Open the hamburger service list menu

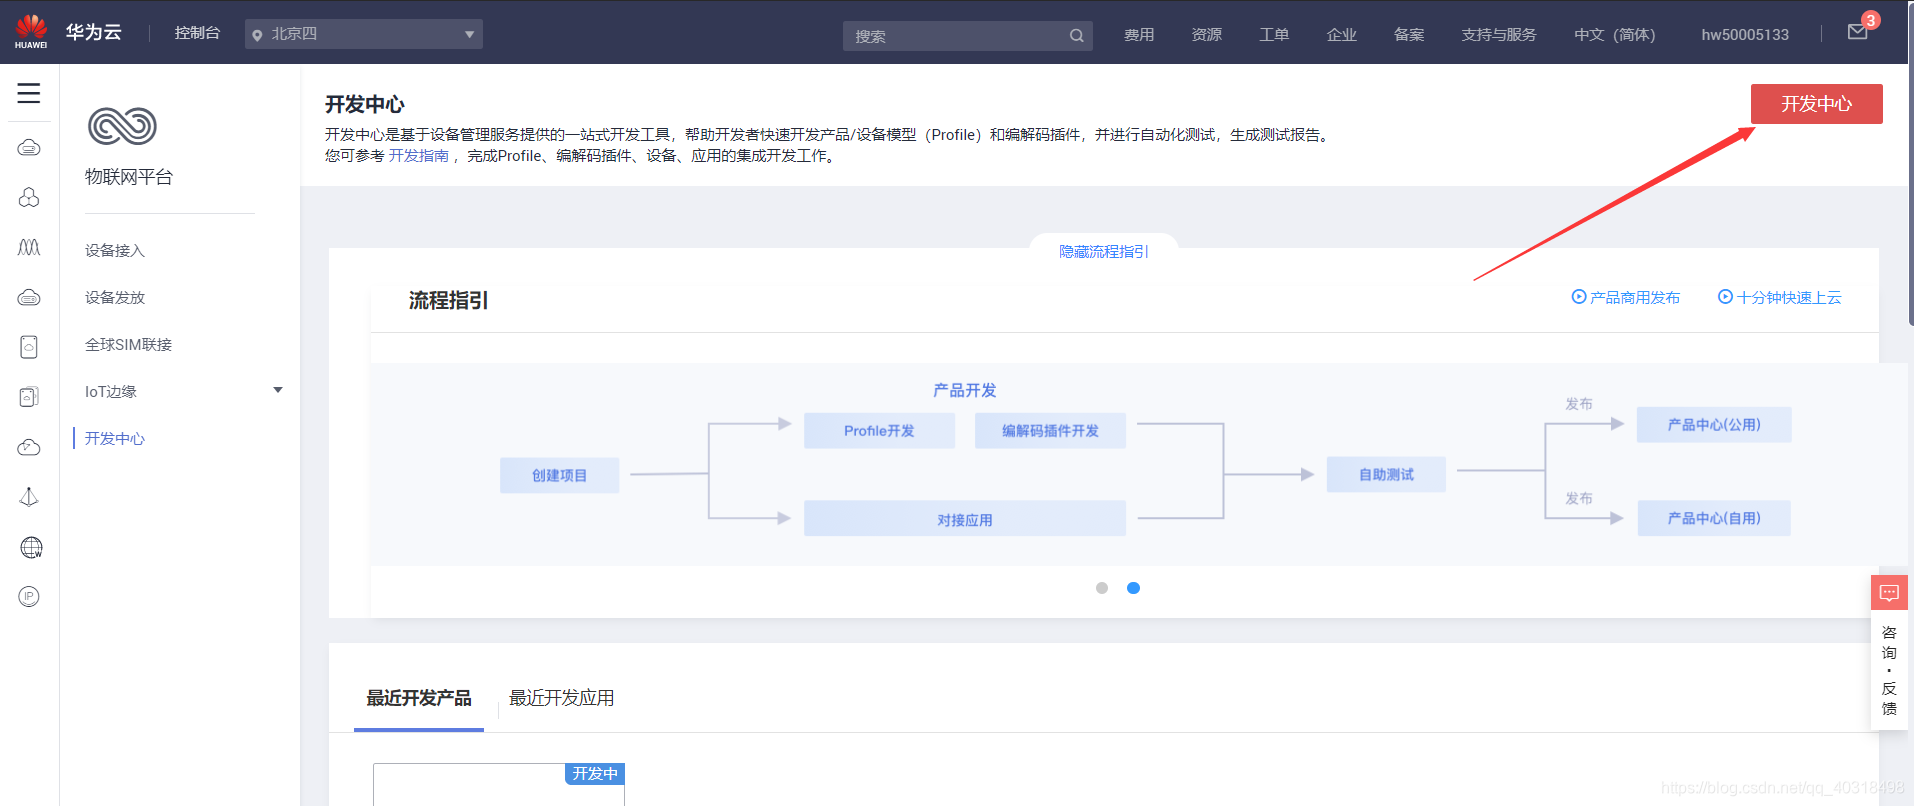(29, 93)
